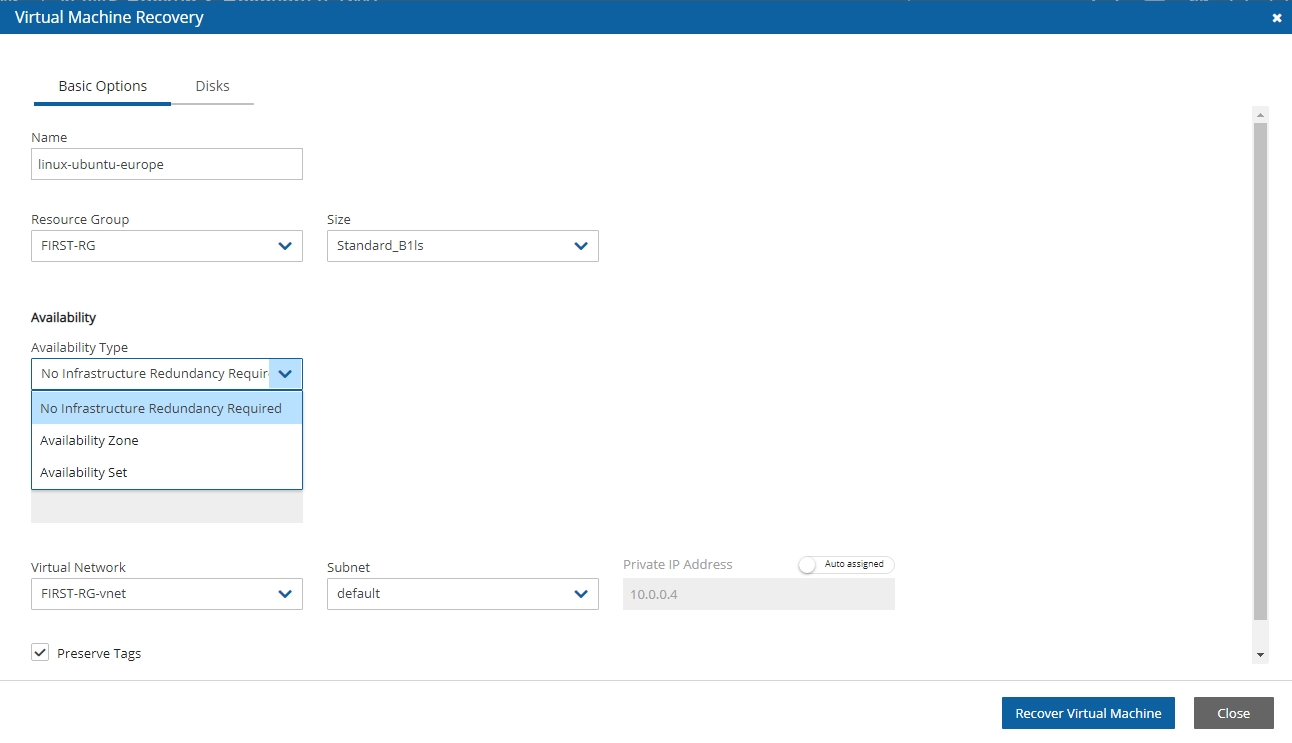Screen dimensions: 1292x743
Task: Switch to the Disks tab
Action: [212, 86]
